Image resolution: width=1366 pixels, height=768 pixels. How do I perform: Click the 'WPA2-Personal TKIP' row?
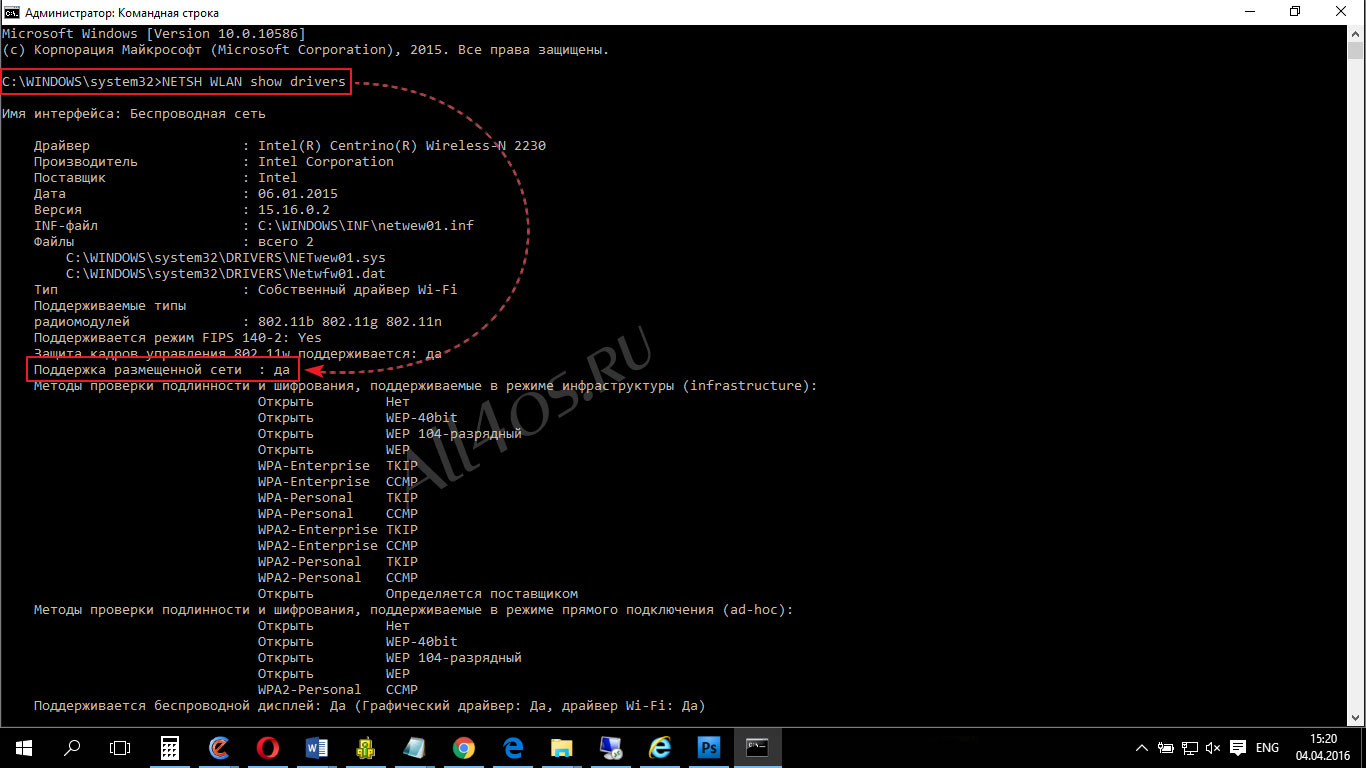coord(338,562)
